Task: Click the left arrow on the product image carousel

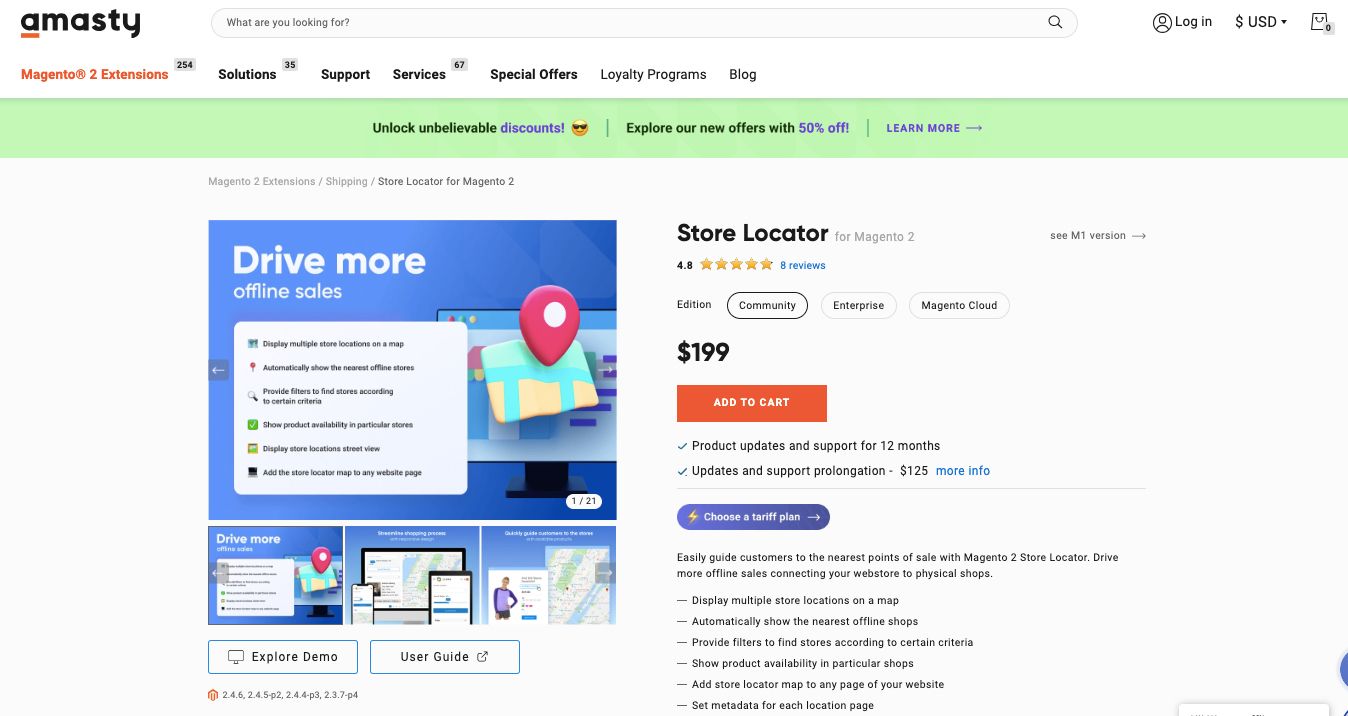Action: click(x=218, y=369)
